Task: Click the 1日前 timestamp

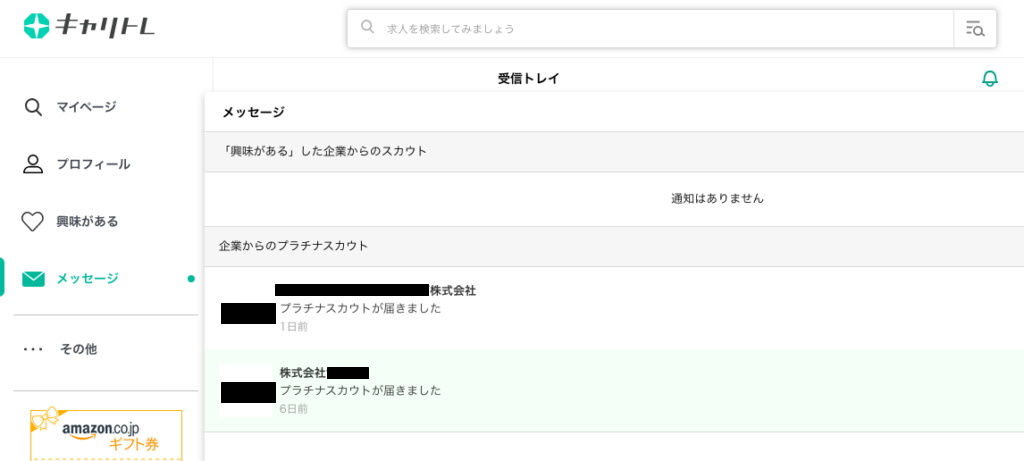Action: coord(294,326)
